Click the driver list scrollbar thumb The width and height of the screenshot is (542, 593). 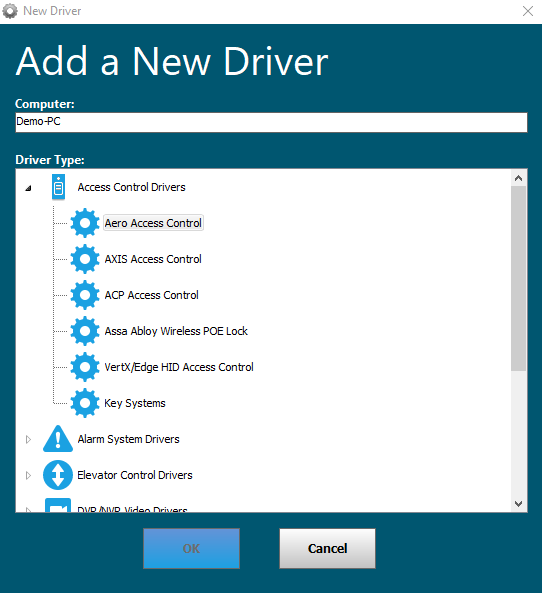click(519, 278)
